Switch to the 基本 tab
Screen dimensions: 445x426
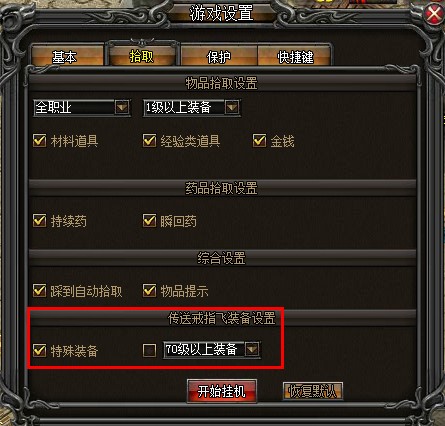pyautogui.click(x=67, y=56)
